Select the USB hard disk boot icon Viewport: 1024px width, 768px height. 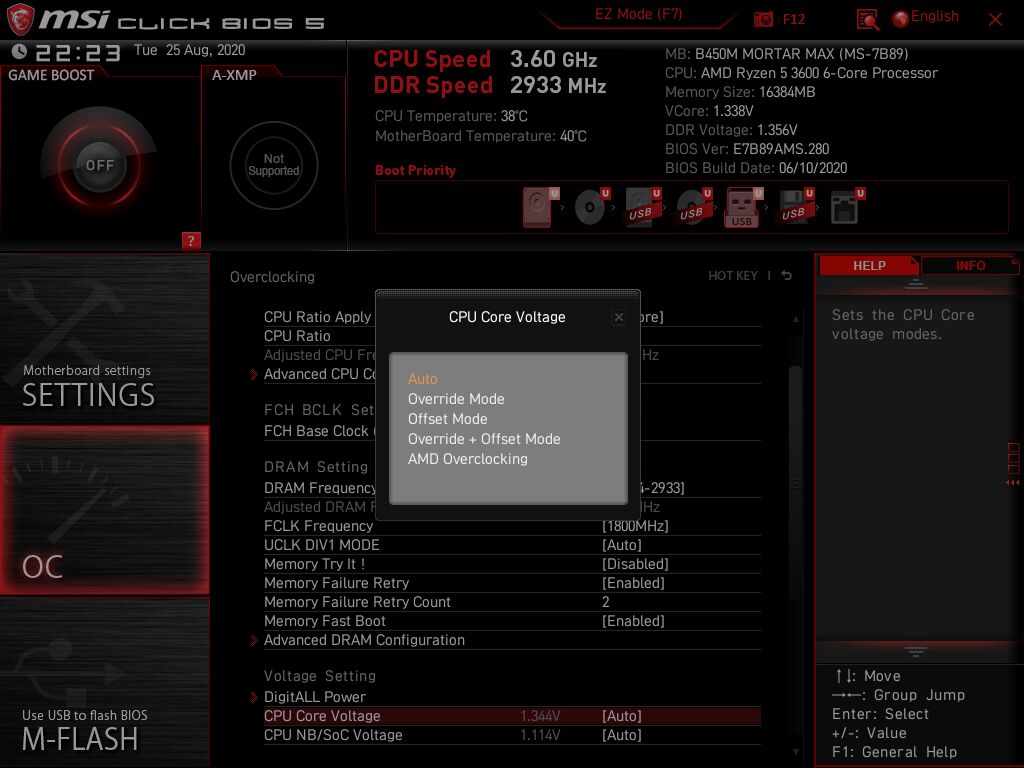pyautogui.click(x=643, y=207)
